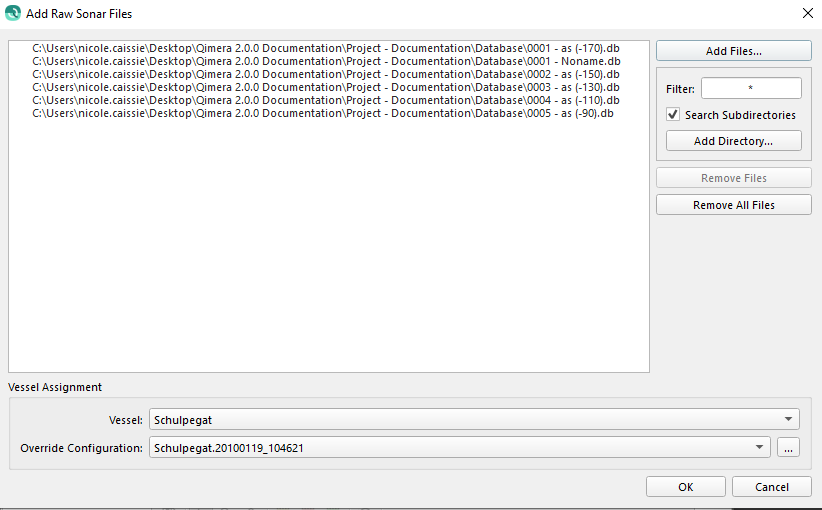Toggle the Search Subdirectories checkbox
The width and height of the screenshot is (822, 510).
pyautogui.click(x=673, y=115)
